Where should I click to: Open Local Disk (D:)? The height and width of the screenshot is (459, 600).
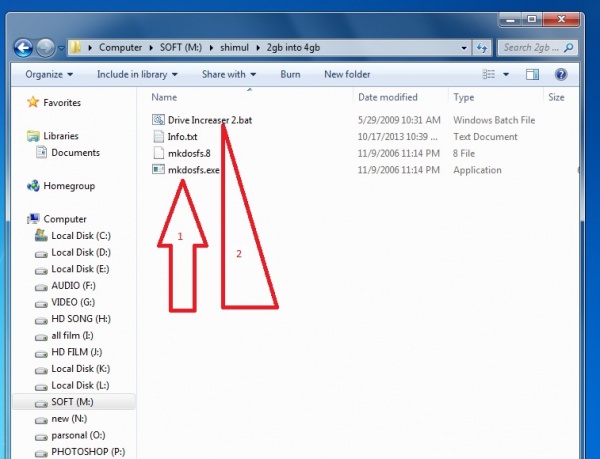coord(81,252)
